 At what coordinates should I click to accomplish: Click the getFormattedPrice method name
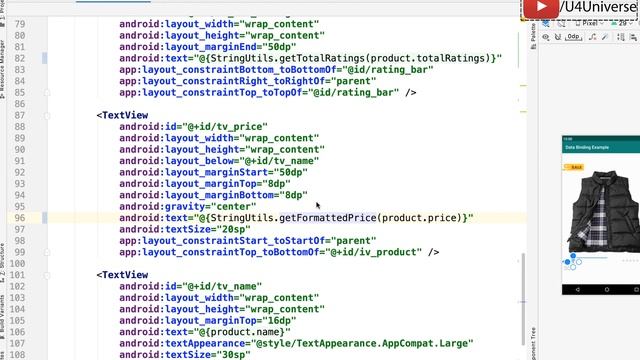[x=328, y=218]
